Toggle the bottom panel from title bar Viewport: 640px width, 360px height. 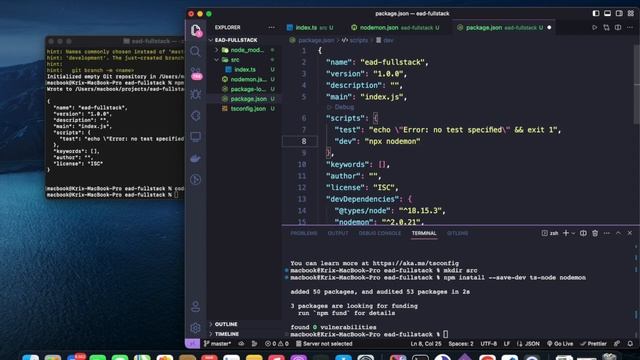(607, 13)
